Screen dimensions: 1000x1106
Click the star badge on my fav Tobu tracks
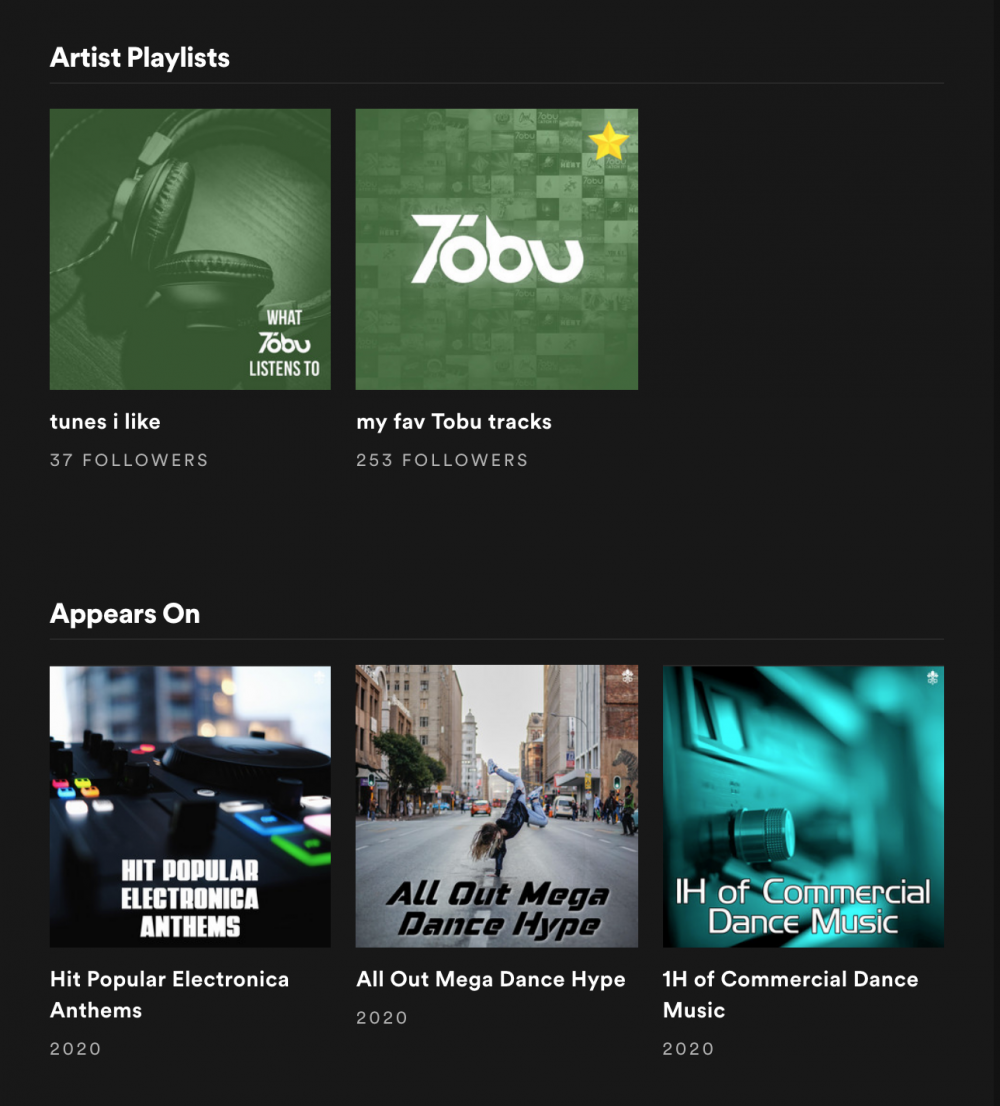[606, 143]
